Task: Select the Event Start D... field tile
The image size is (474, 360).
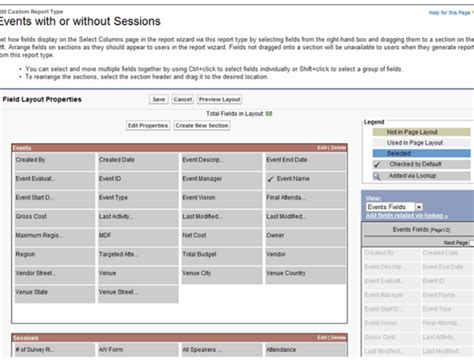Action: pos(55,199)
